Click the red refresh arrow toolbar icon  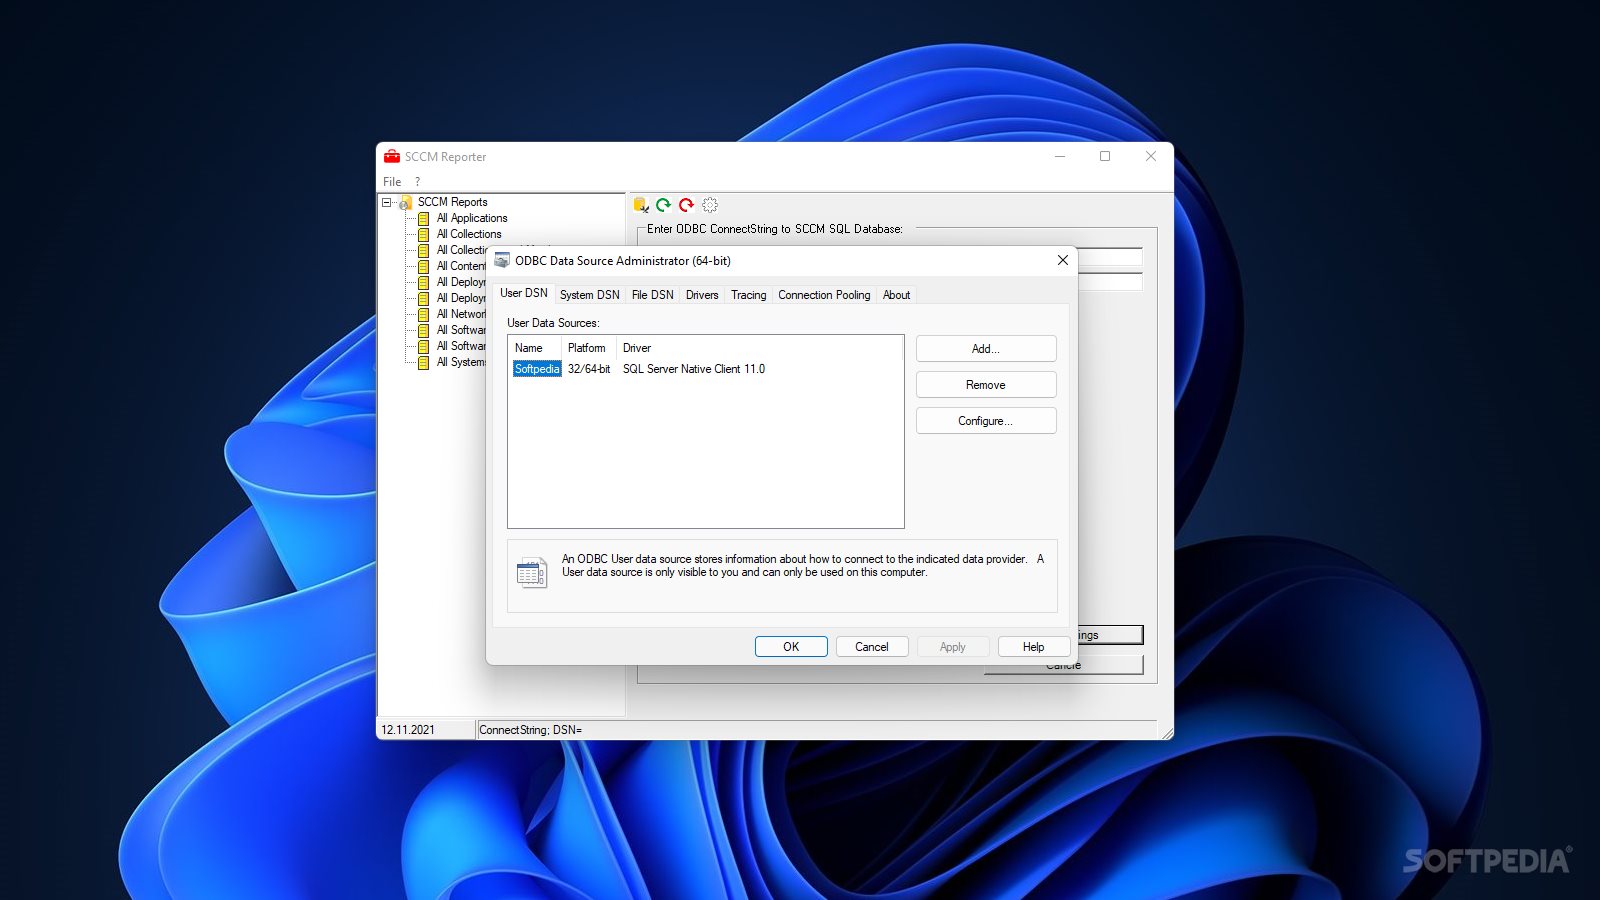point(686,205)
